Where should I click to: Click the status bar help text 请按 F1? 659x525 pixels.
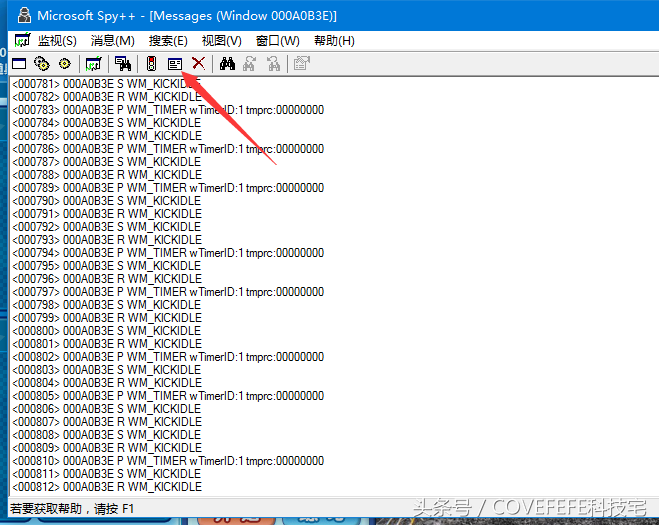(x=114, y=509)
